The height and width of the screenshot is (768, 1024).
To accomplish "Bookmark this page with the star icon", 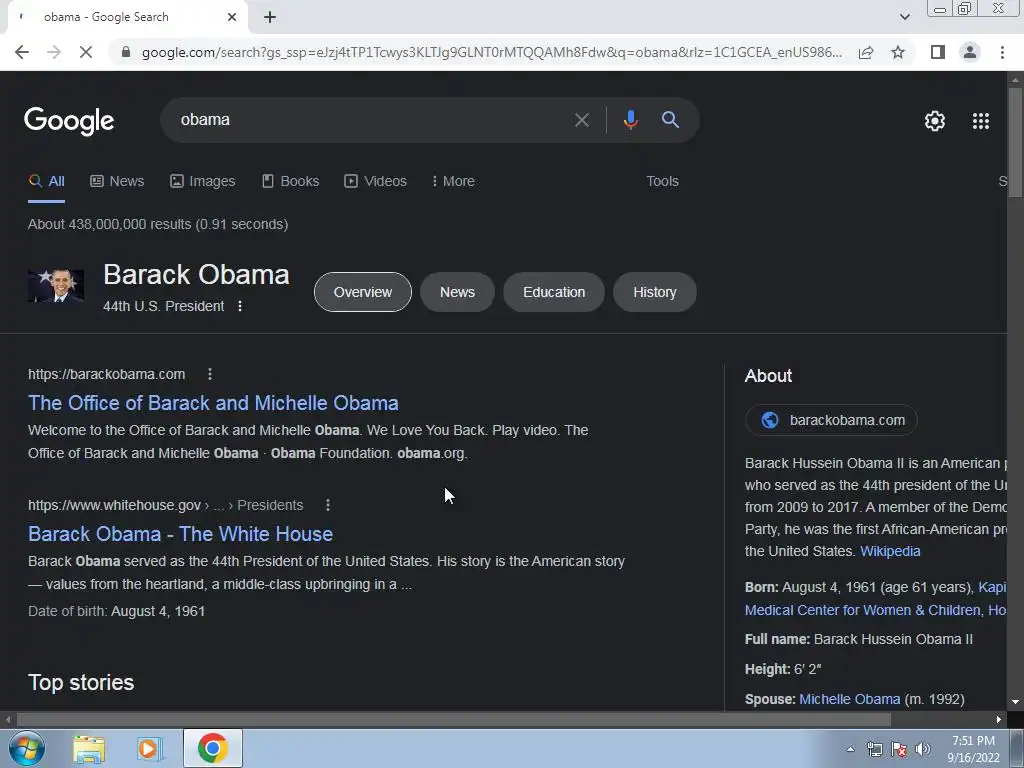I will click(x=898, y=52).
